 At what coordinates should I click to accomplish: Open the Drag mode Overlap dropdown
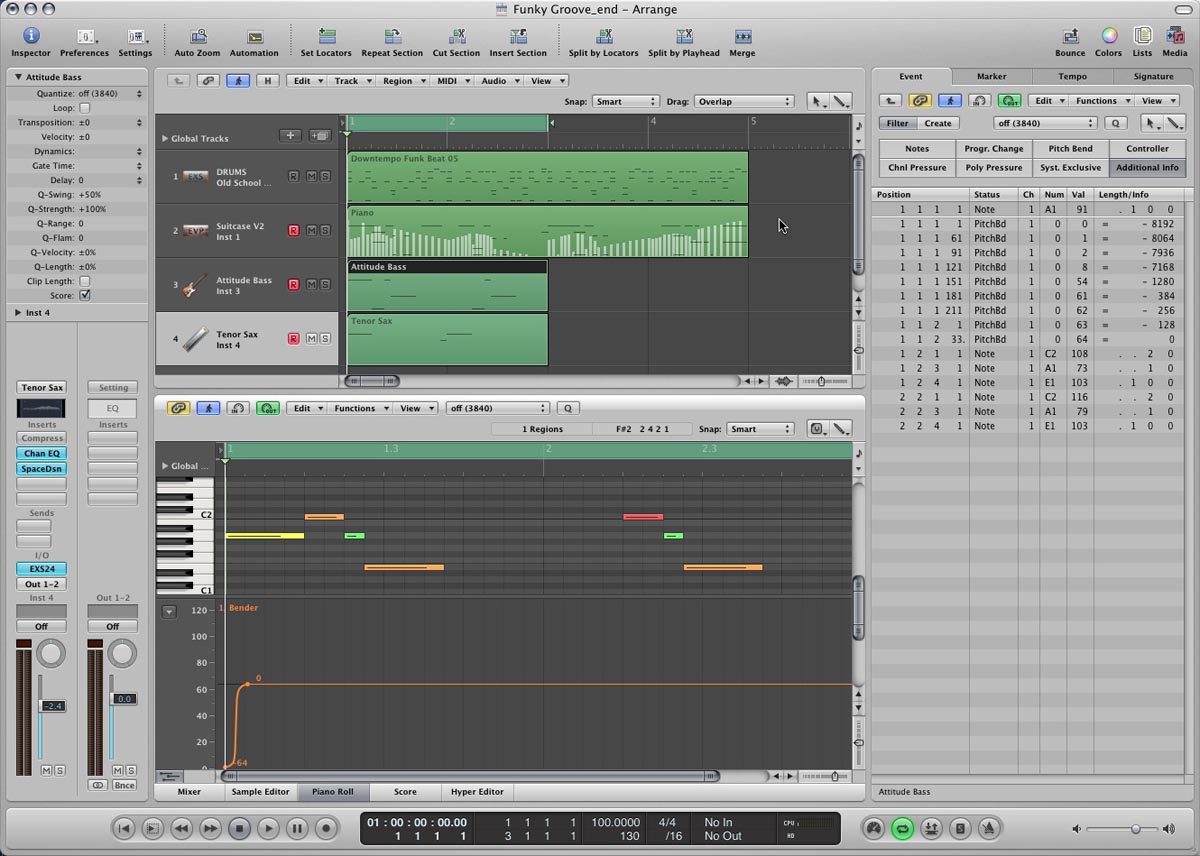pos(743,101)
